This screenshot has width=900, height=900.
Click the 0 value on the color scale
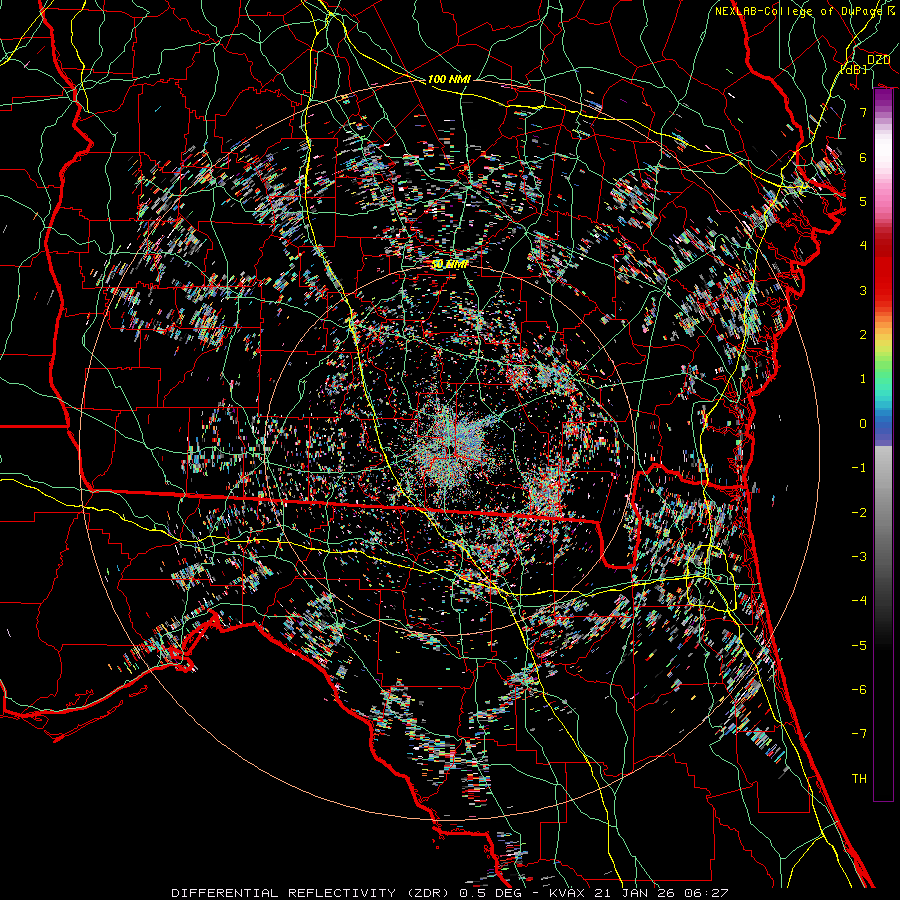click(x=863, y=424)
